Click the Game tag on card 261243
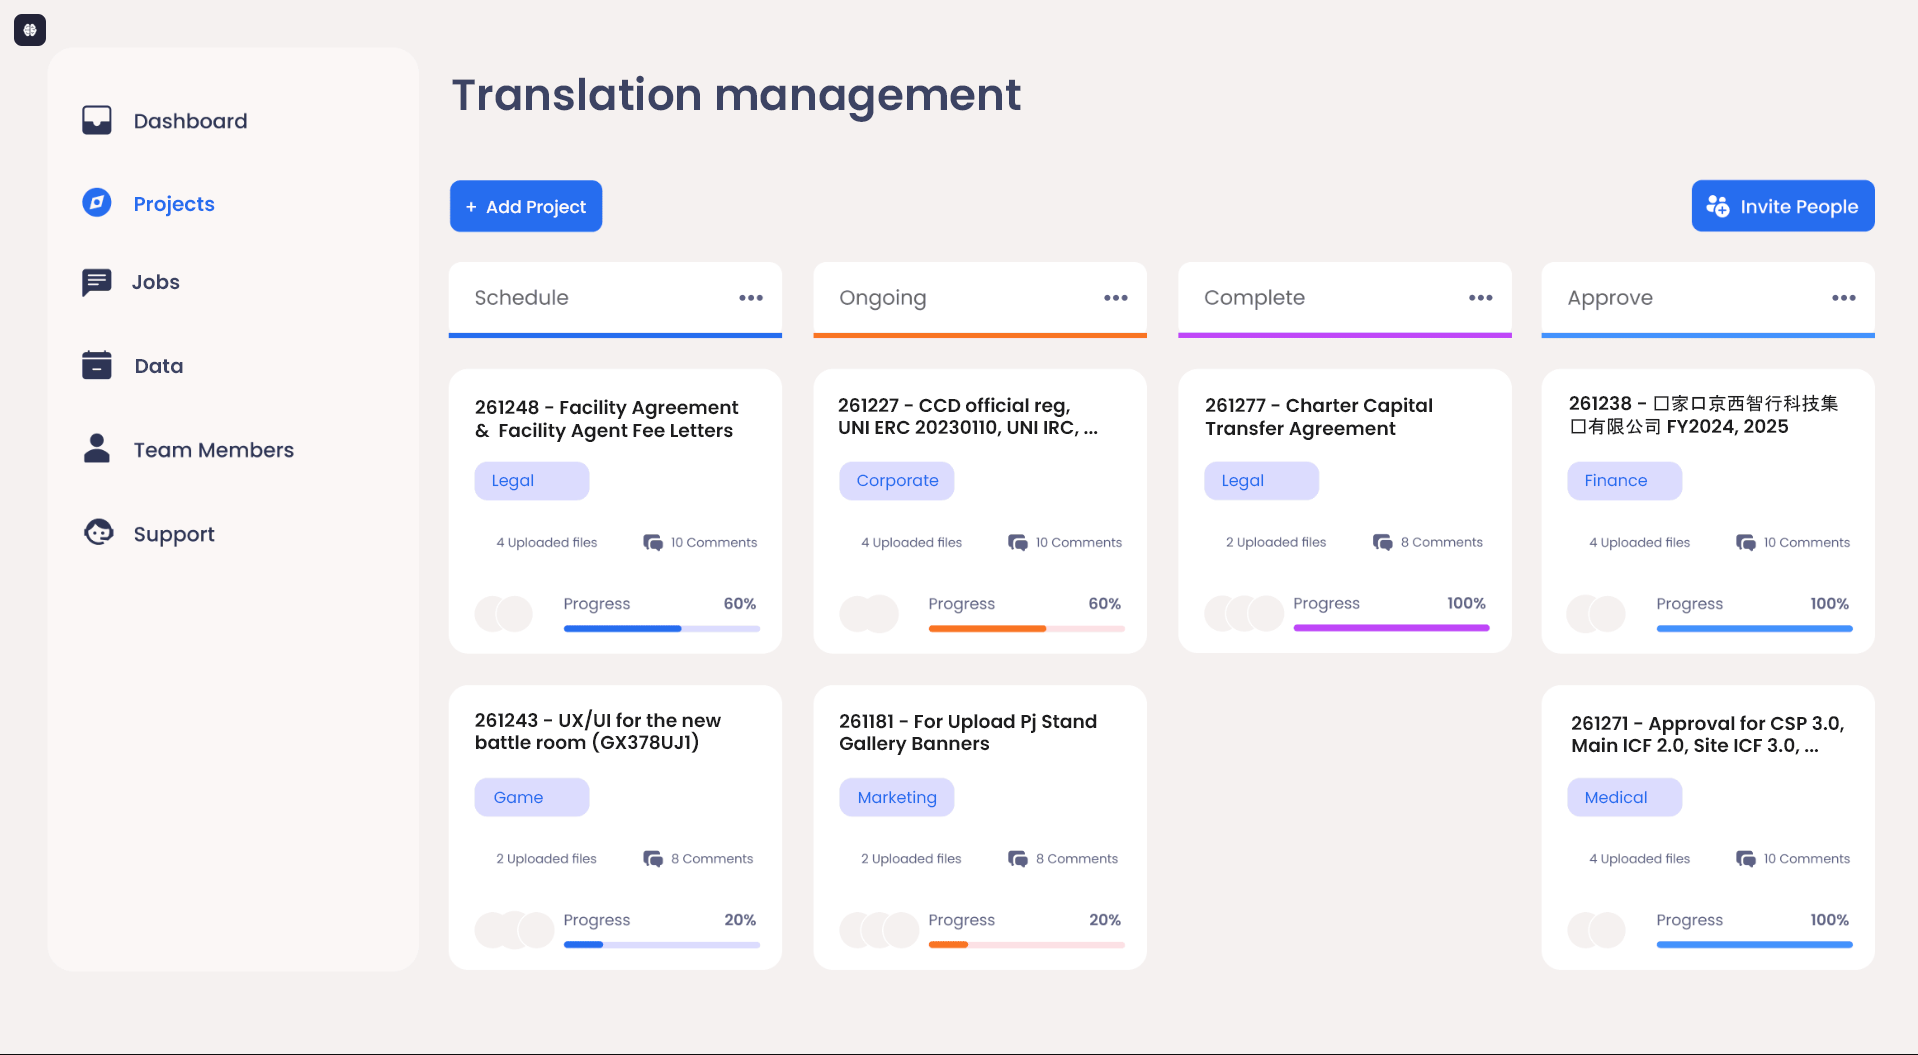The image size is (1918, 1055). (532, 797)
